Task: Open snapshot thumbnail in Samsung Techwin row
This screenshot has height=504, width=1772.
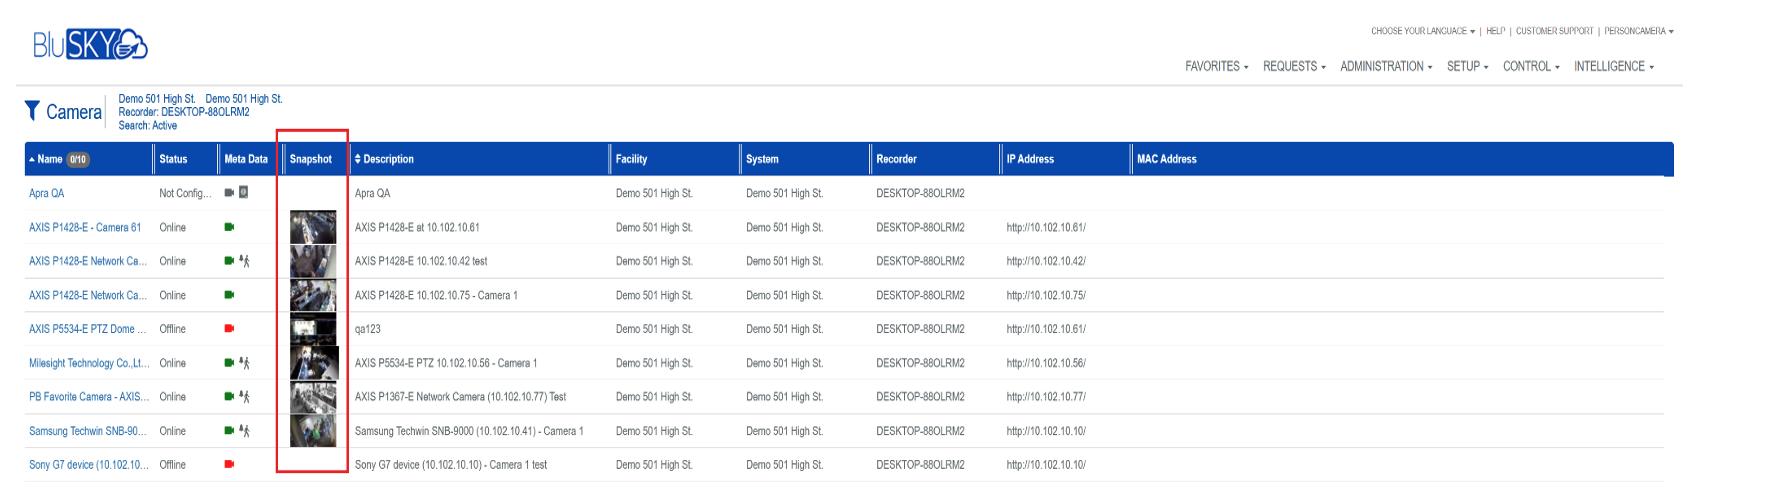Action: coord(313,431)
